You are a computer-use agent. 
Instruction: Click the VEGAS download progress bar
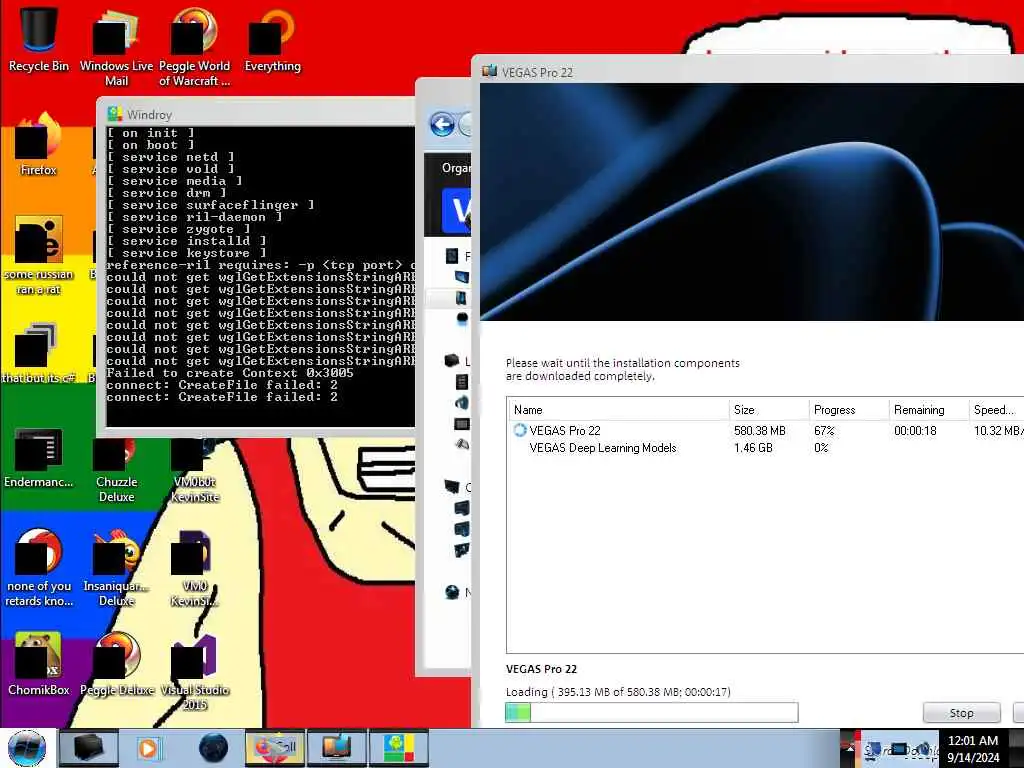[652, 712]
